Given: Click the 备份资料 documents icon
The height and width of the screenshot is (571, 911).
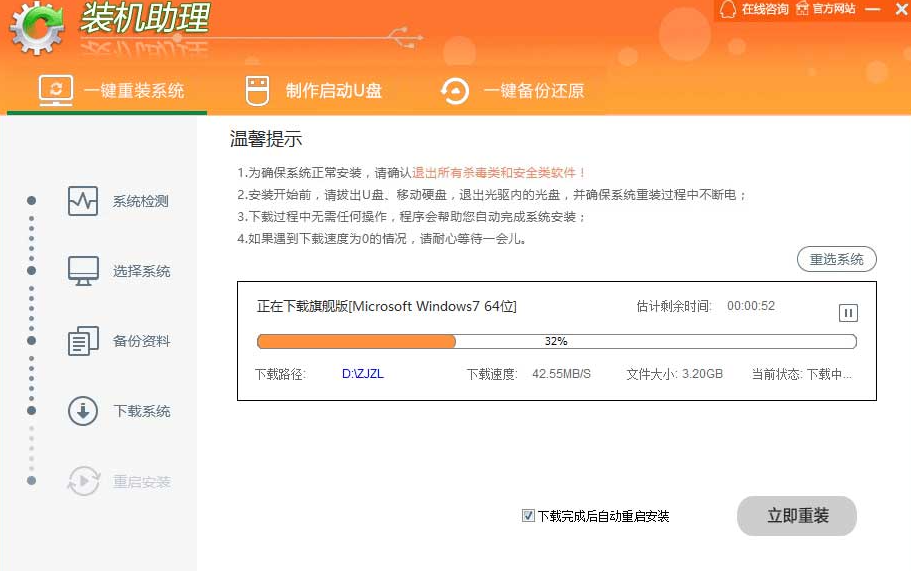Looking at the screenshot, I should pyautogui.click(x=83, y=341).
